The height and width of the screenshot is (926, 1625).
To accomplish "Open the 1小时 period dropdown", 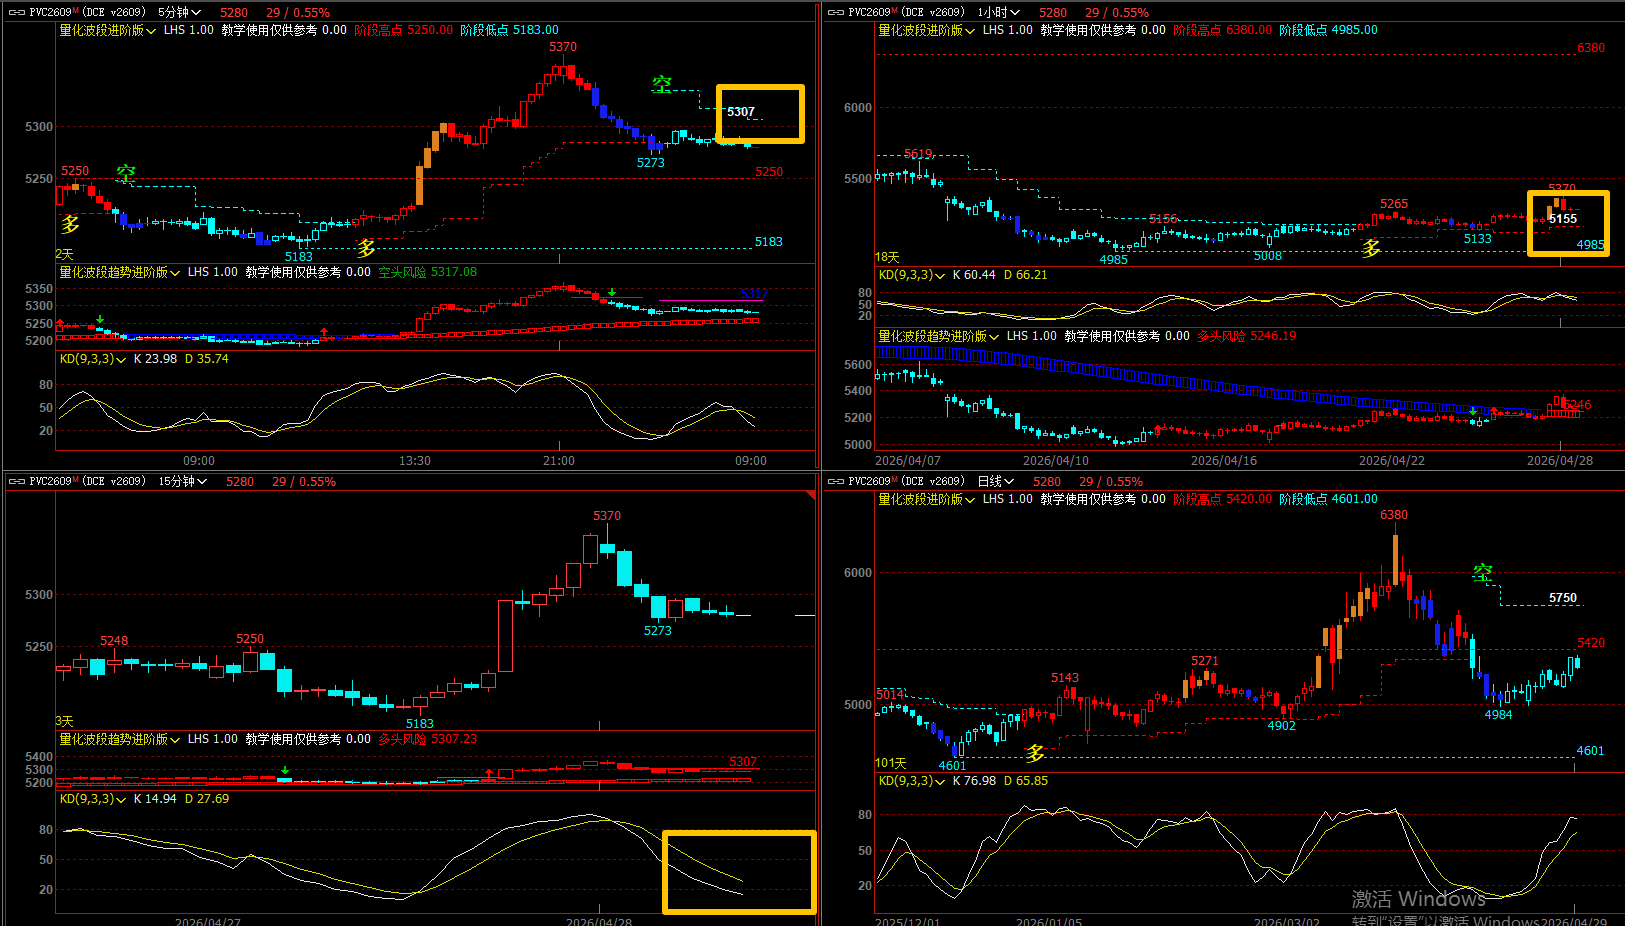I will click(999, 13).
